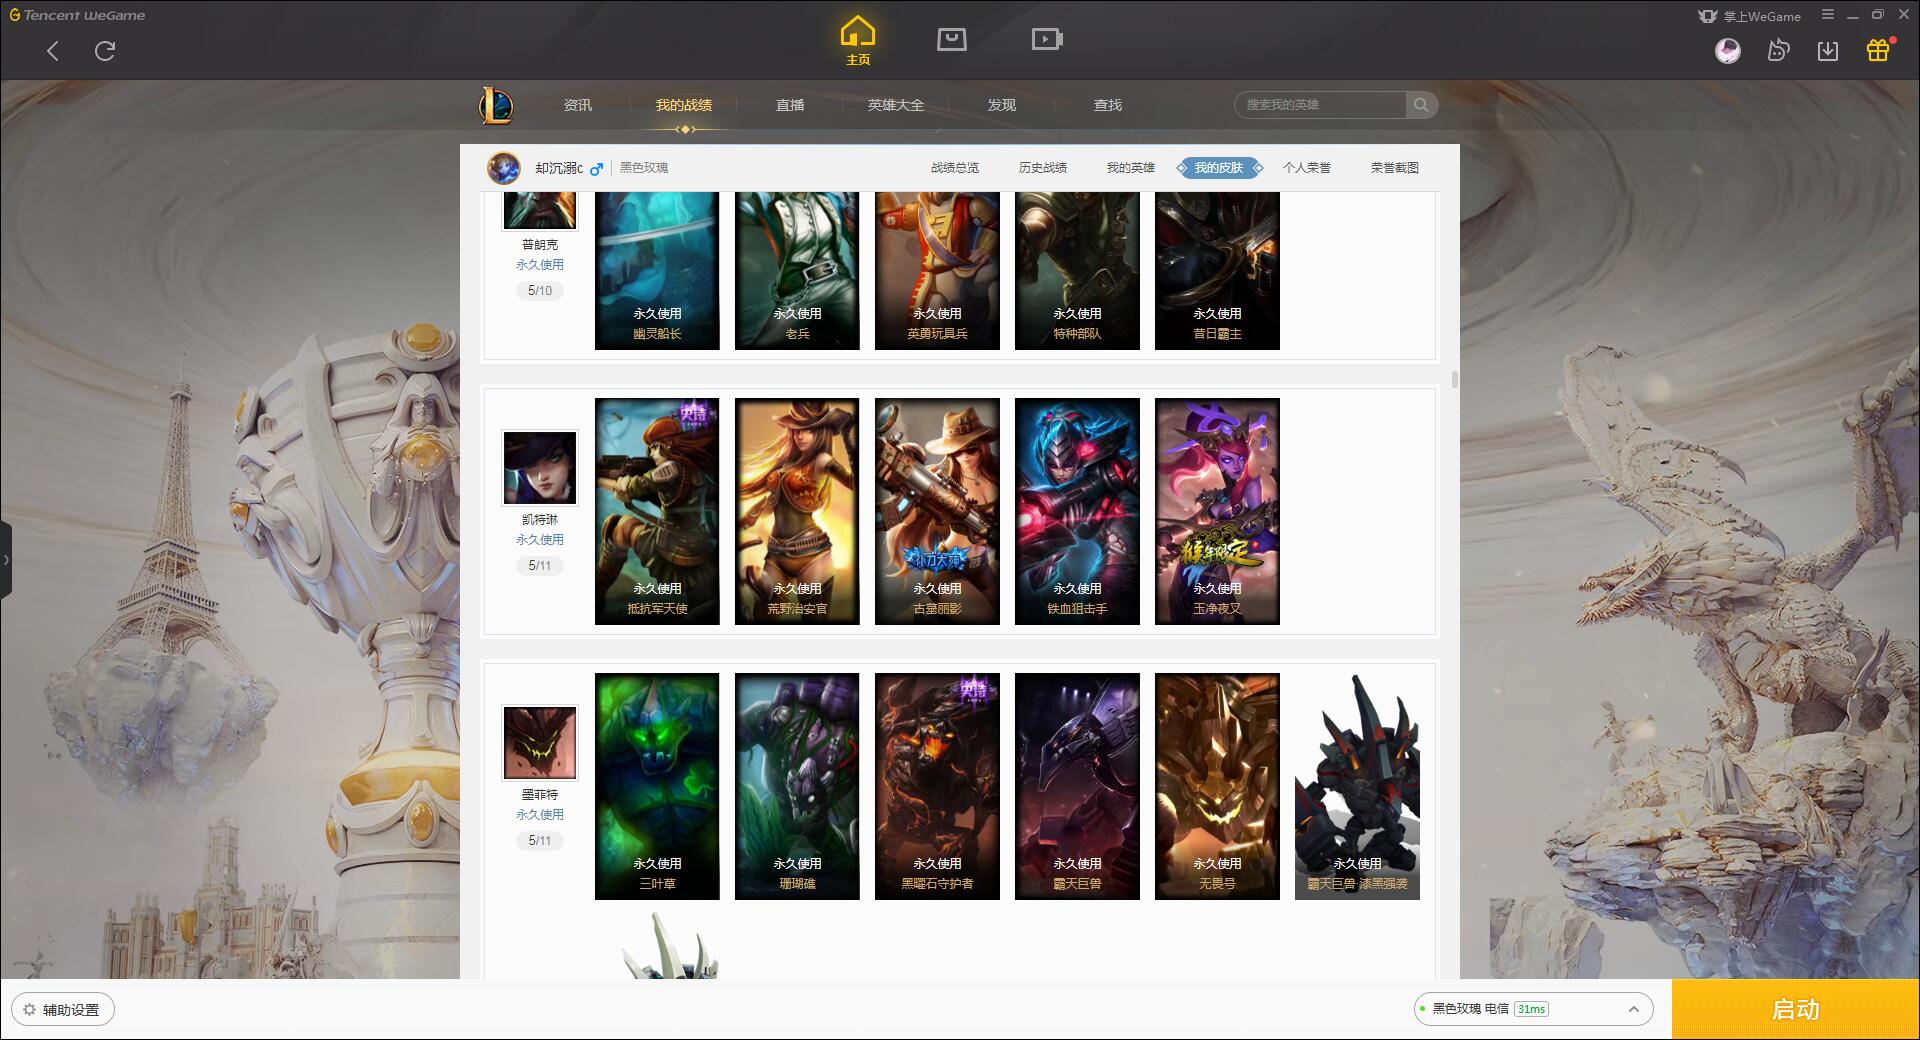Image resolution: width=1920 pixels, height=1040 pixels.
Task: Expand the left side panel handle
Action: click(6, 560)
